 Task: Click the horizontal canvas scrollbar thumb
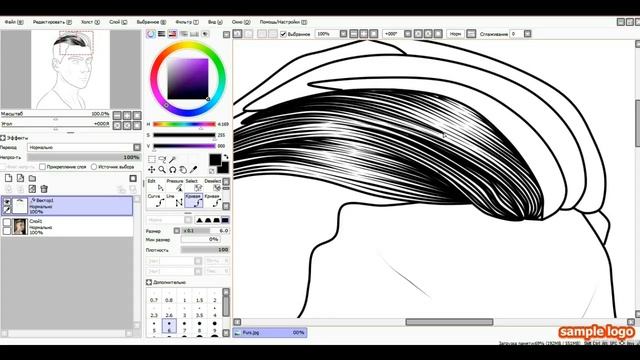point(449,322)
